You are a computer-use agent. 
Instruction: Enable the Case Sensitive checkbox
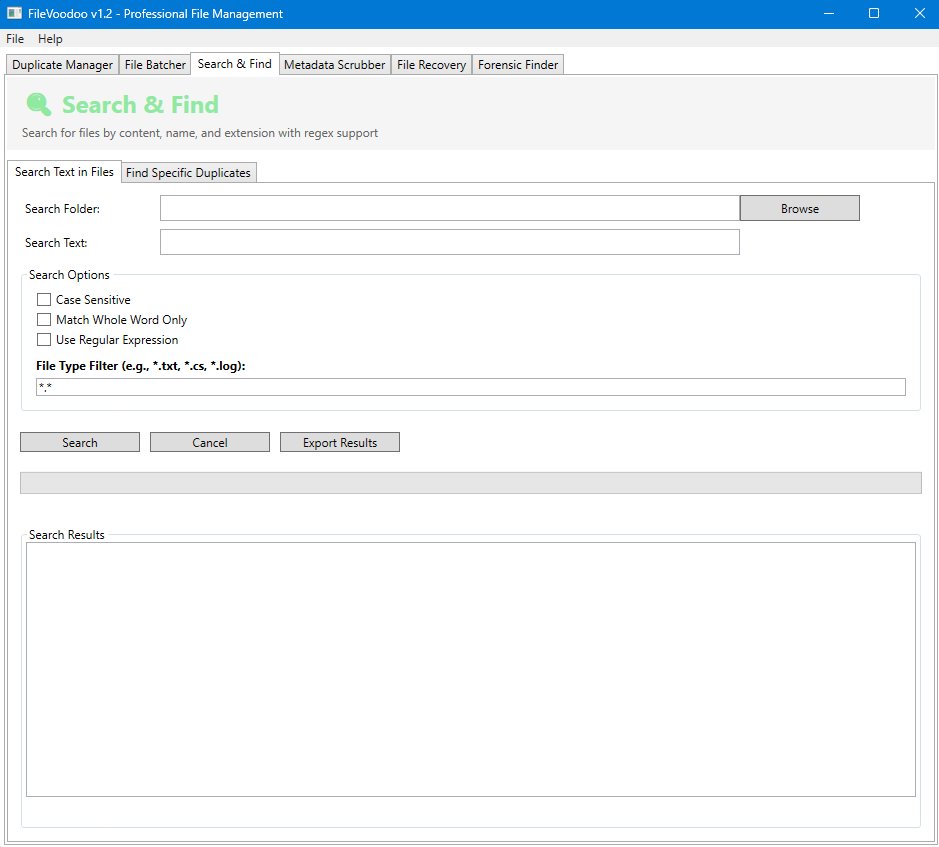pyautogui.click(x=44, y=300)
